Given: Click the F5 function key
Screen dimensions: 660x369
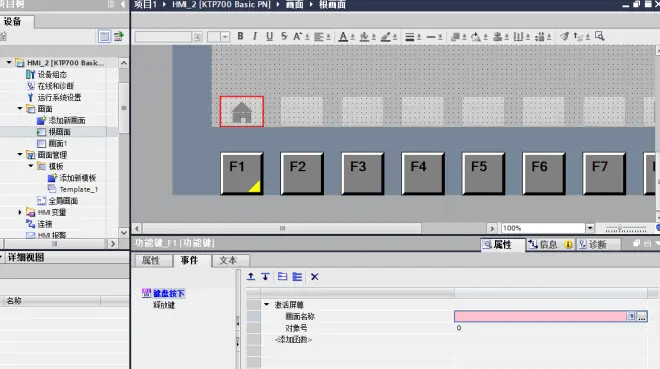Looking at the screenshot, I should [484, 173].
